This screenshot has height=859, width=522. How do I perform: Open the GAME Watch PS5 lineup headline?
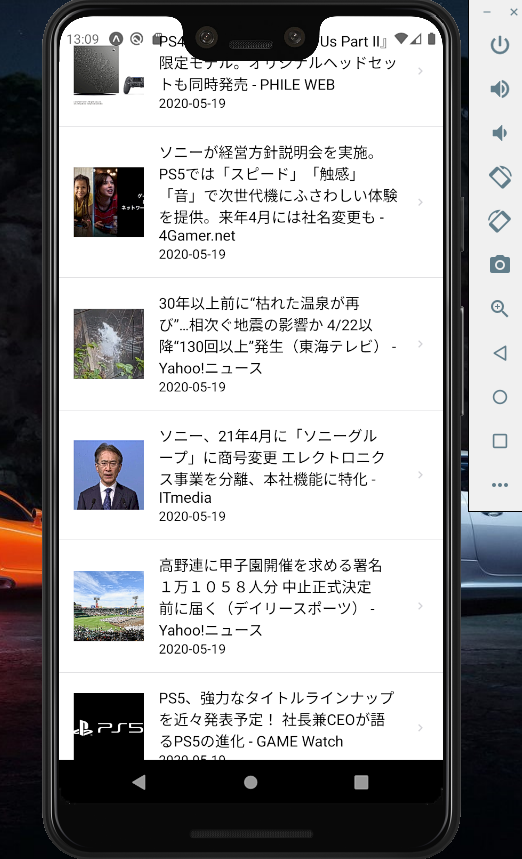pyautogui.click(x=277, y=719)
